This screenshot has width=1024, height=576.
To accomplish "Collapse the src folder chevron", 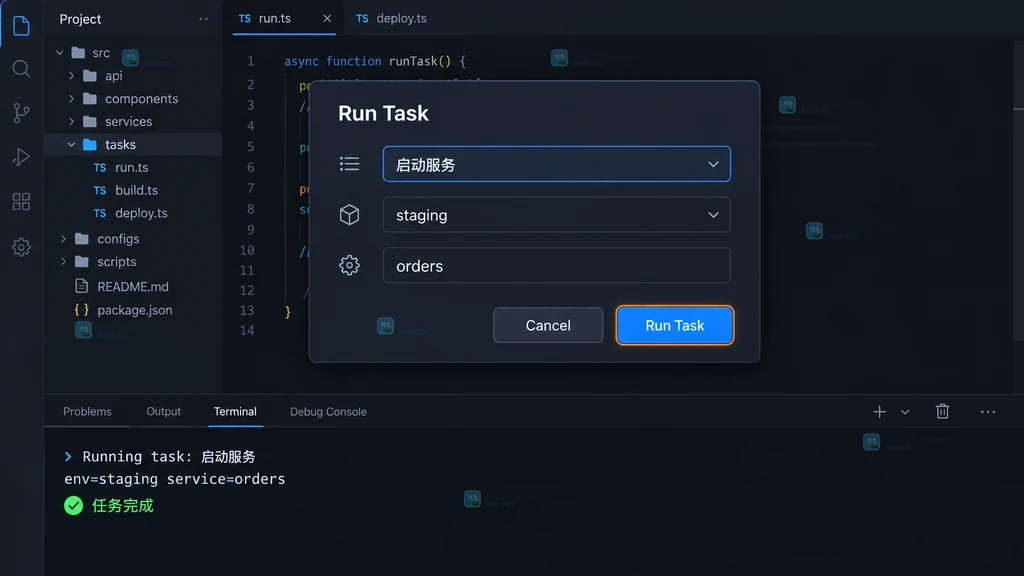I will click(x=59, y=52).
